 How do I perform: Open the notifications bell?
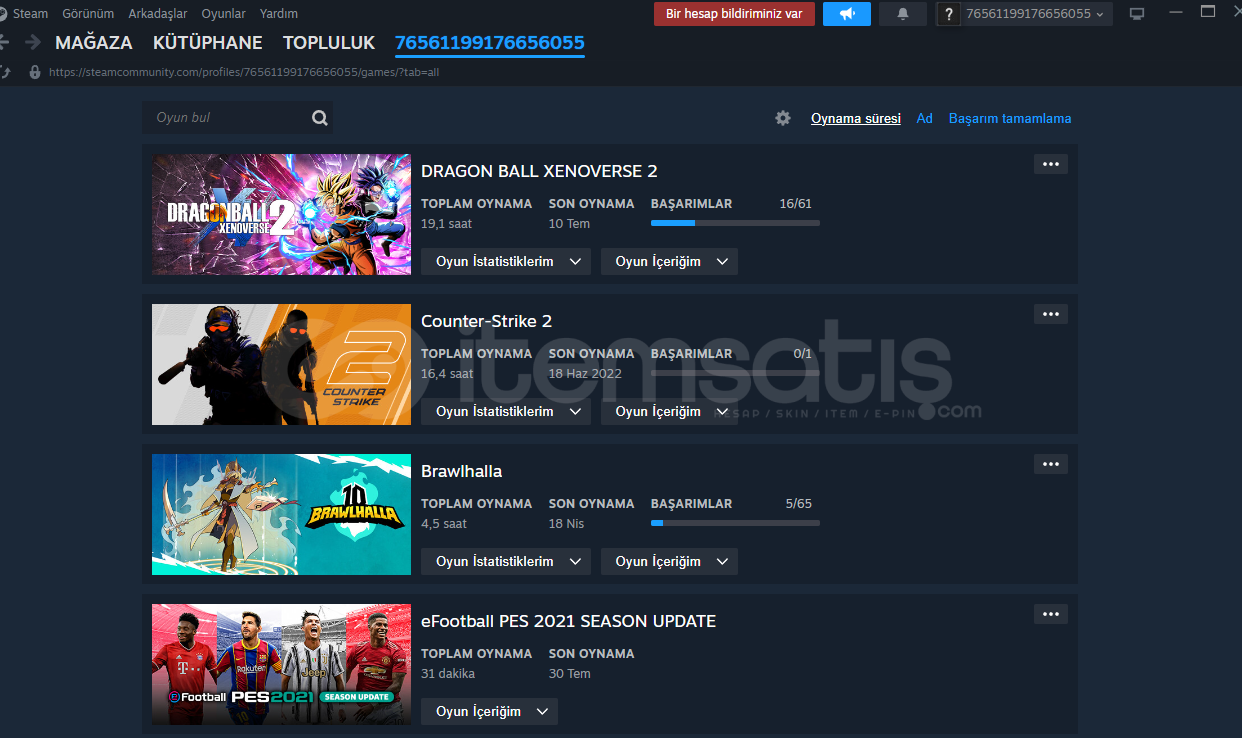point(903,14)
